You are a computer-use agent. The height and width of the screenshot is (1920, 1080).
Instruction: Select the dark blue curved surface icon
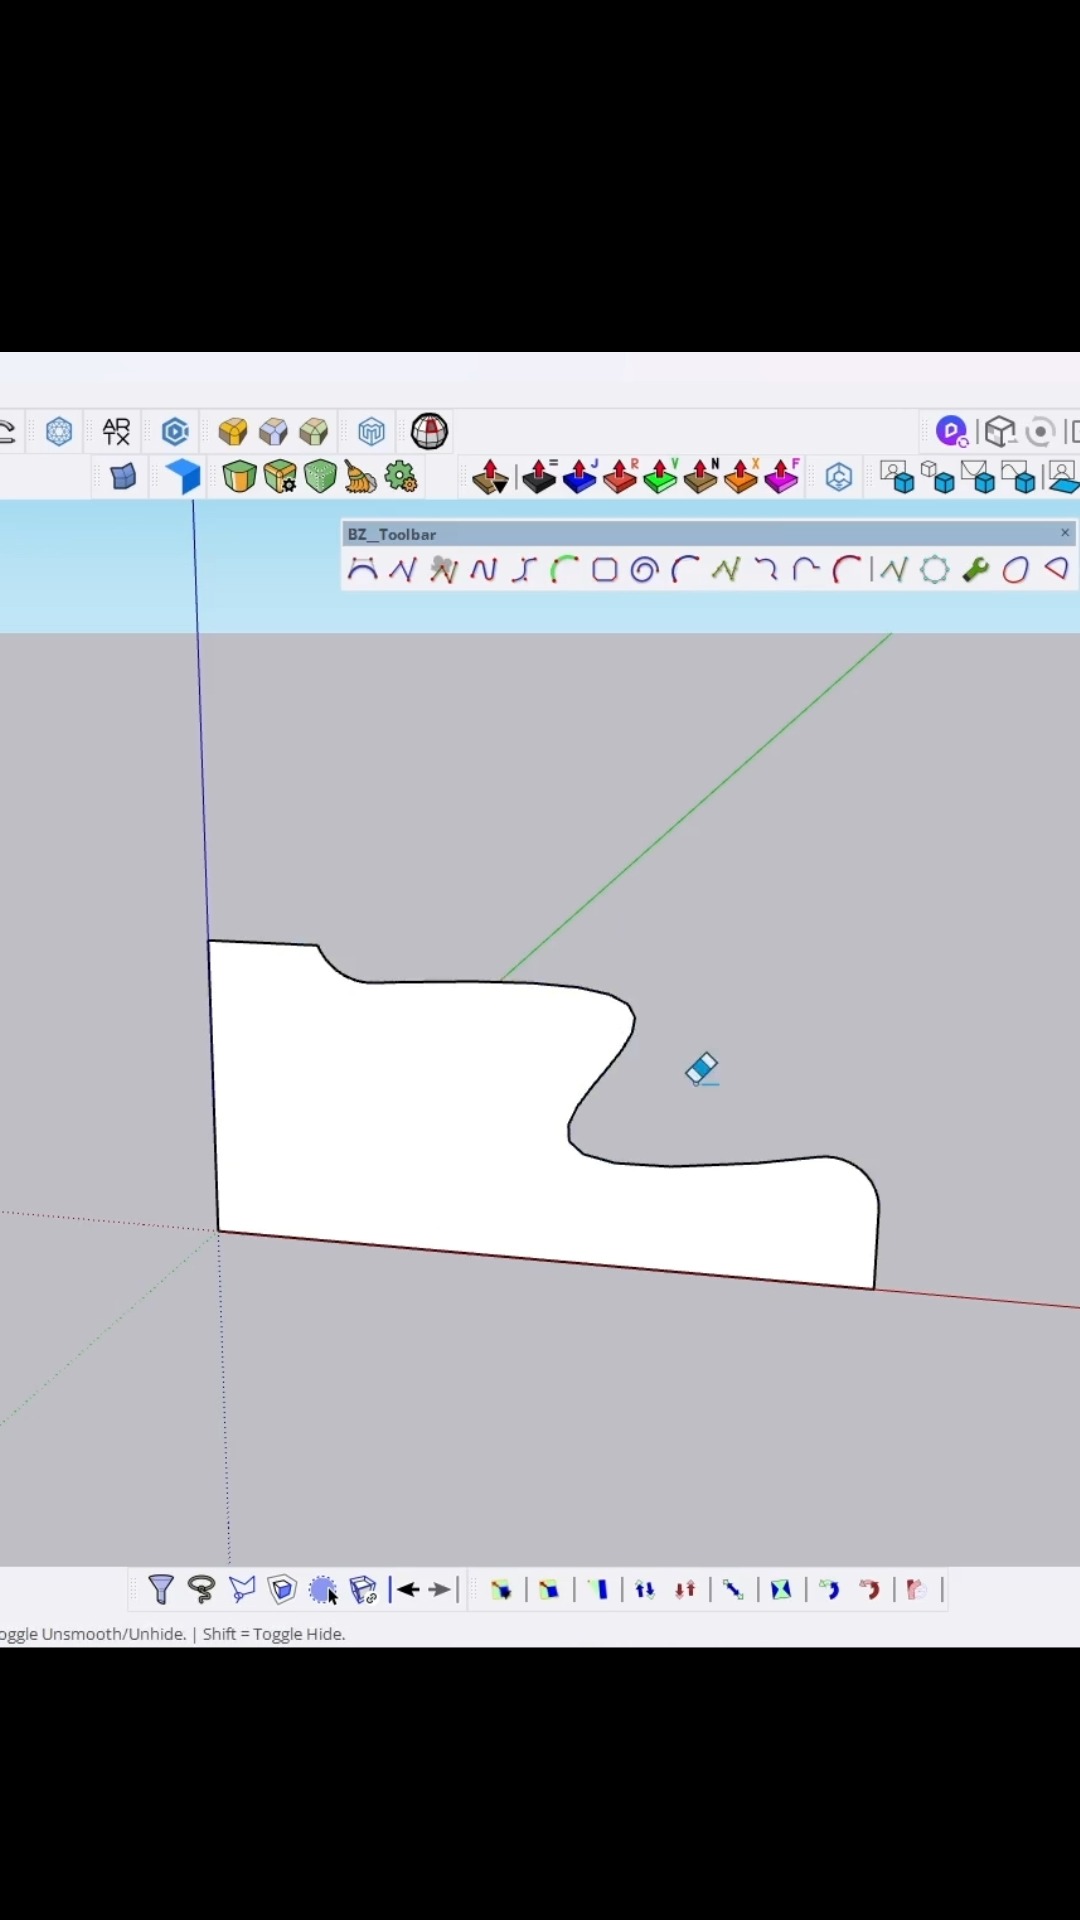coord(123,477)
